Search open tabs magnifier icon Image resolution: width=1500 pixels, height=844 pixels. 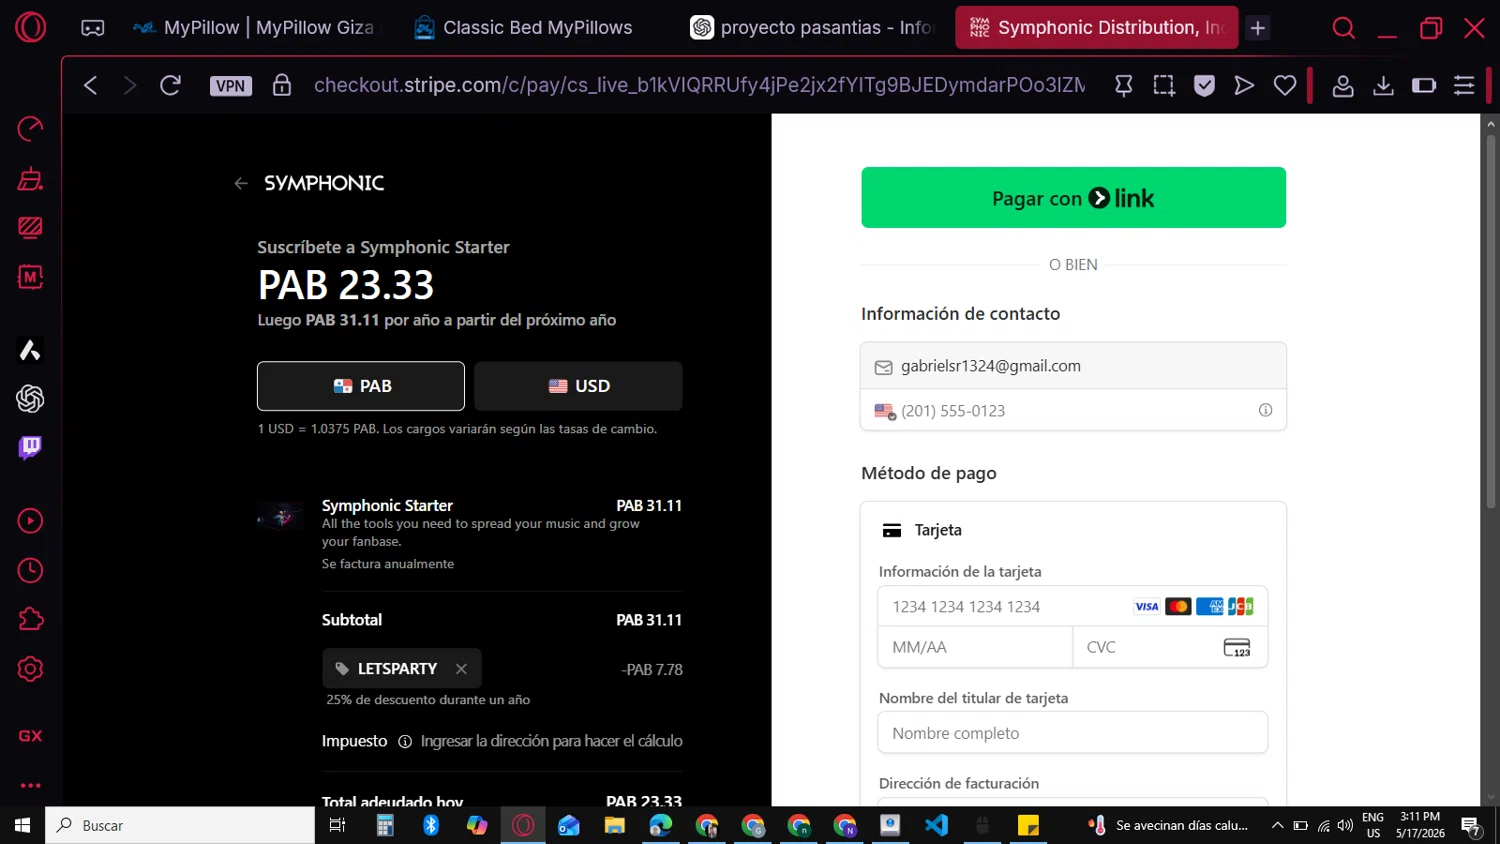tap(1344, 28)
